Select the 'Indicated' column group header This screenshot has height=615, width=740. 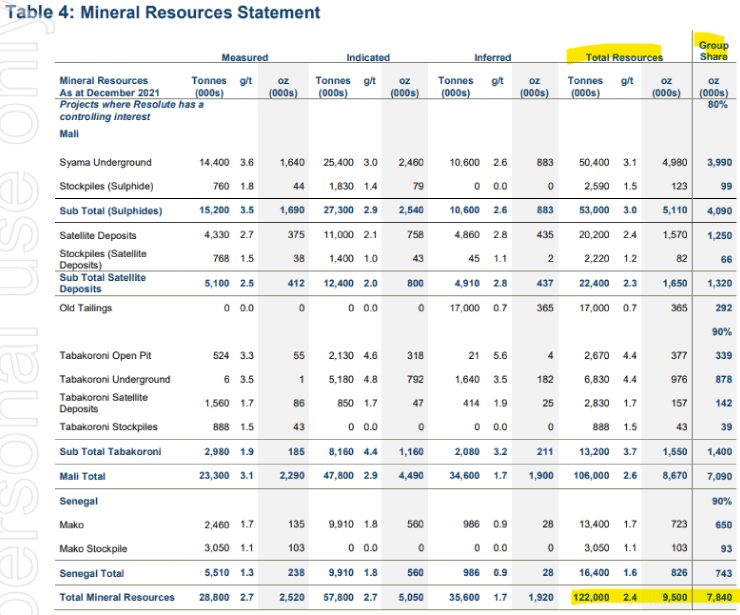(367, 58)
